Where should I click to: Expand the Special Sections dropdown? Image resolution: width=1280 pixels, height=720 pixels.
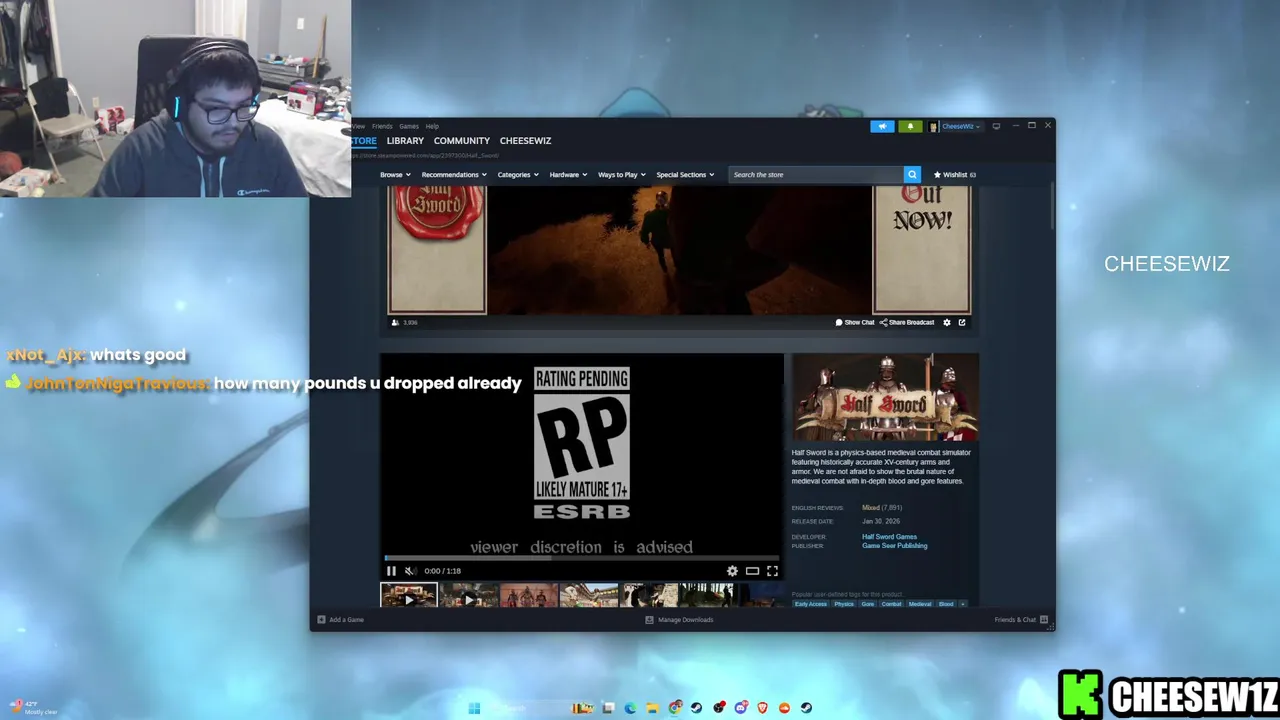(685, 174)
